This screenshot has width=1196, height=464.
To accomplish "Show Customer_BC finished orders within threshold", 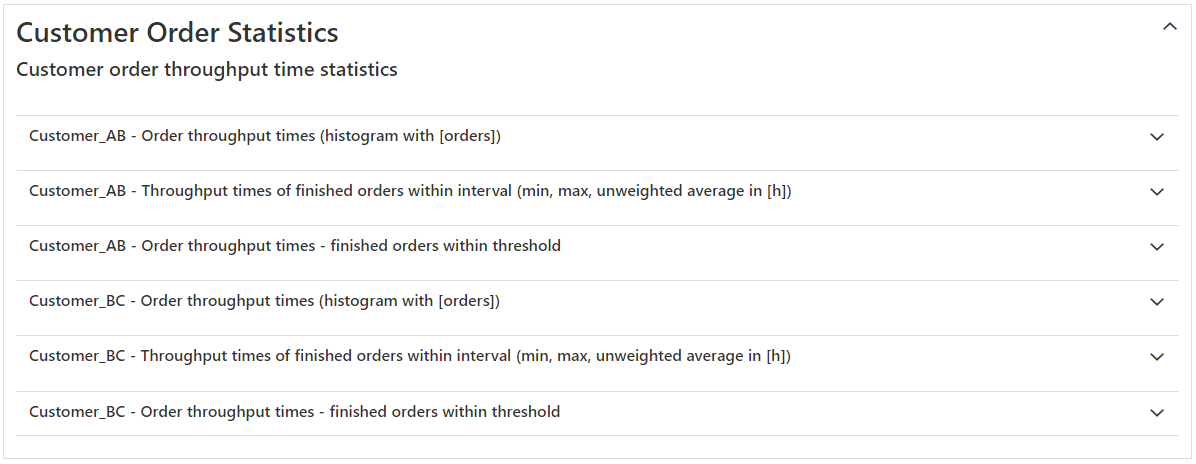I will [x=294, y=411].
